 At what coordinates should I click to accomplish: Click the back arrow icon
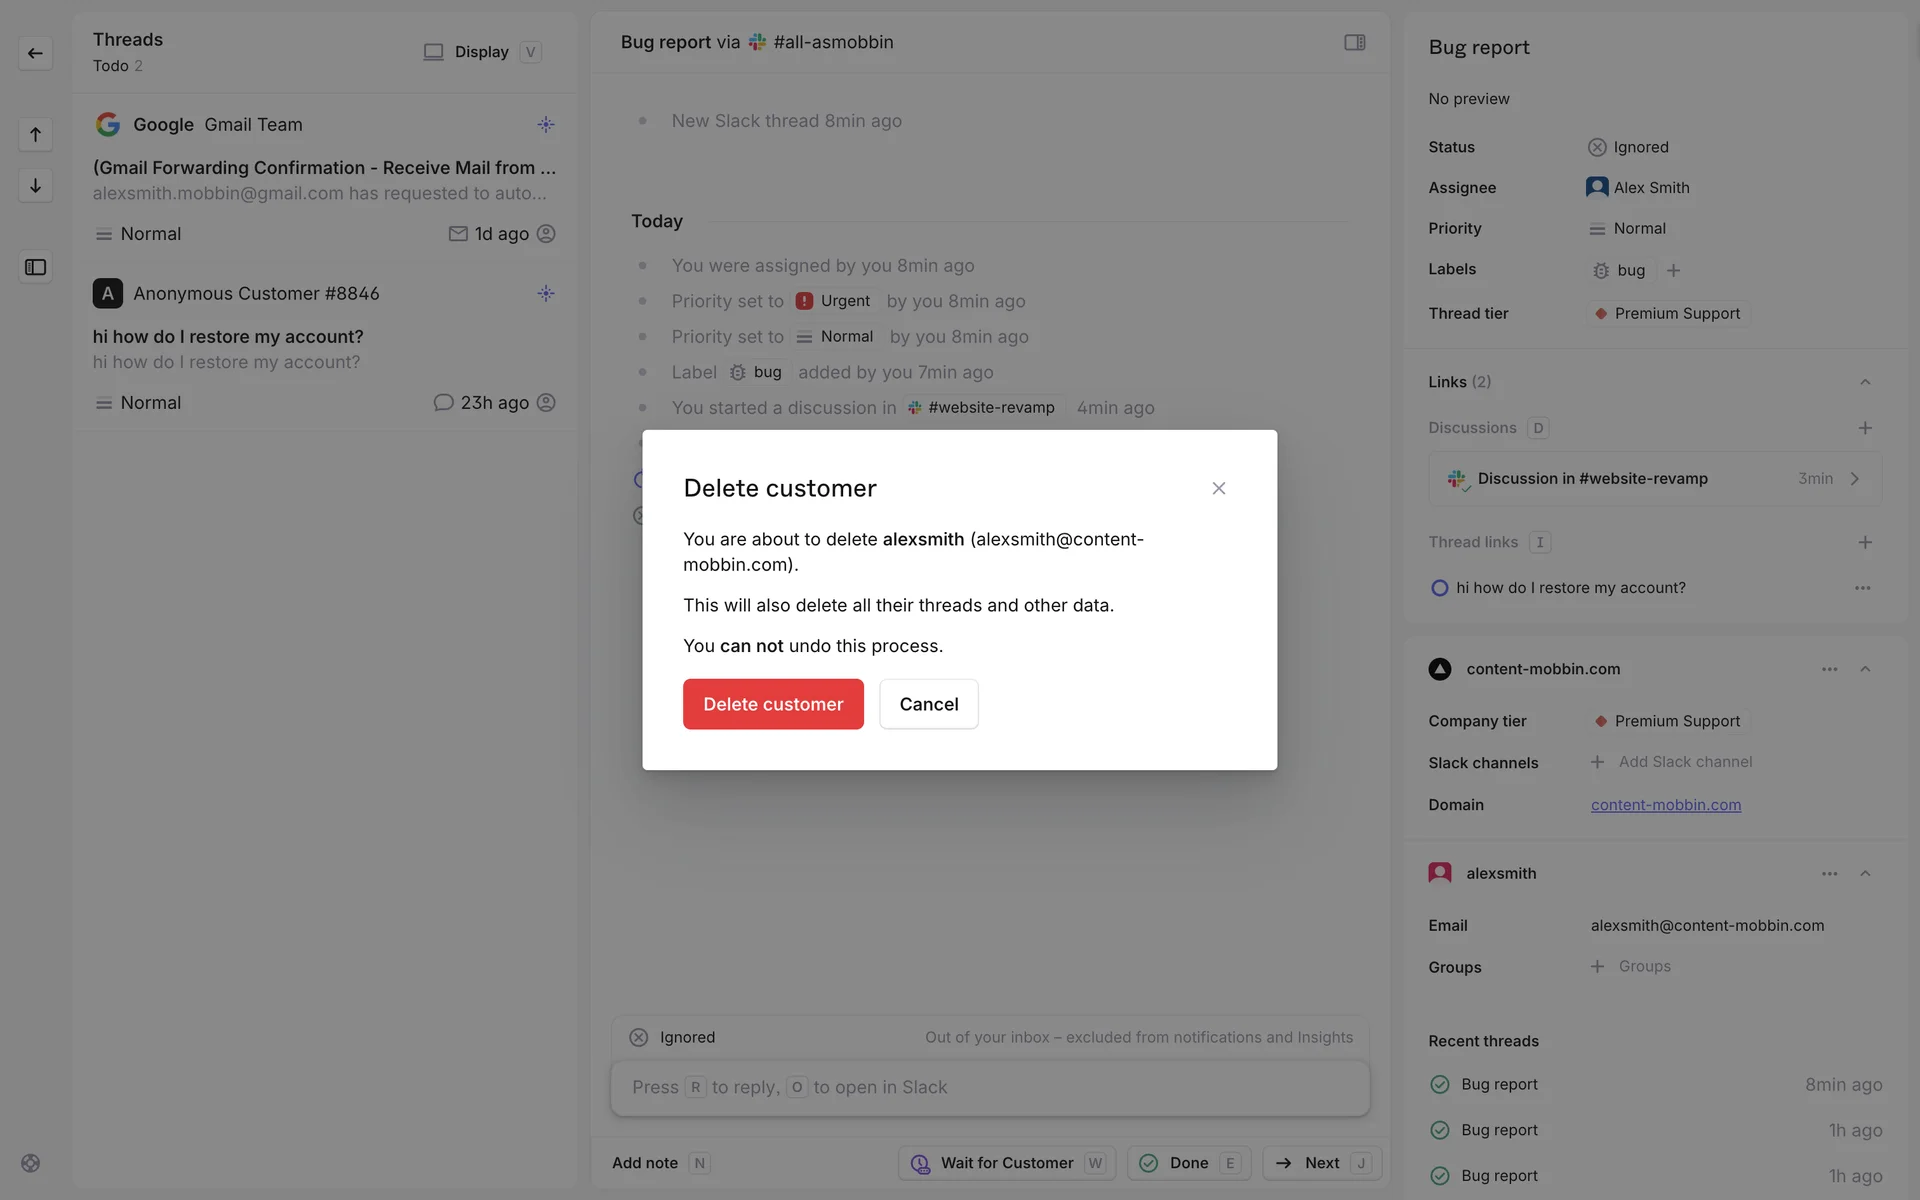(x=35, y=53)
